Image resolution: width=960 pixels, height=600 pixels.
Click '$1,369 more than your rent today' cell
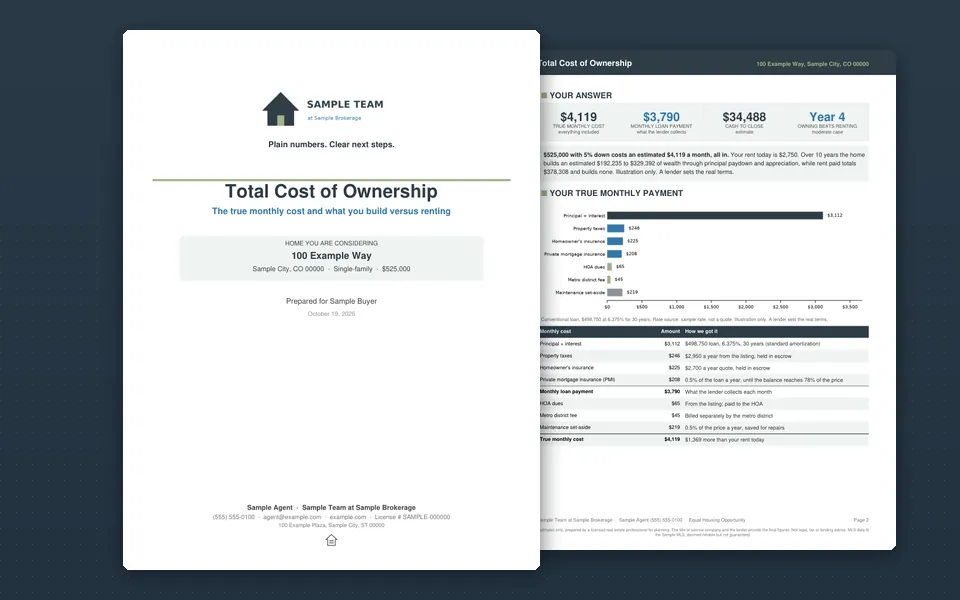pos(724,440)
